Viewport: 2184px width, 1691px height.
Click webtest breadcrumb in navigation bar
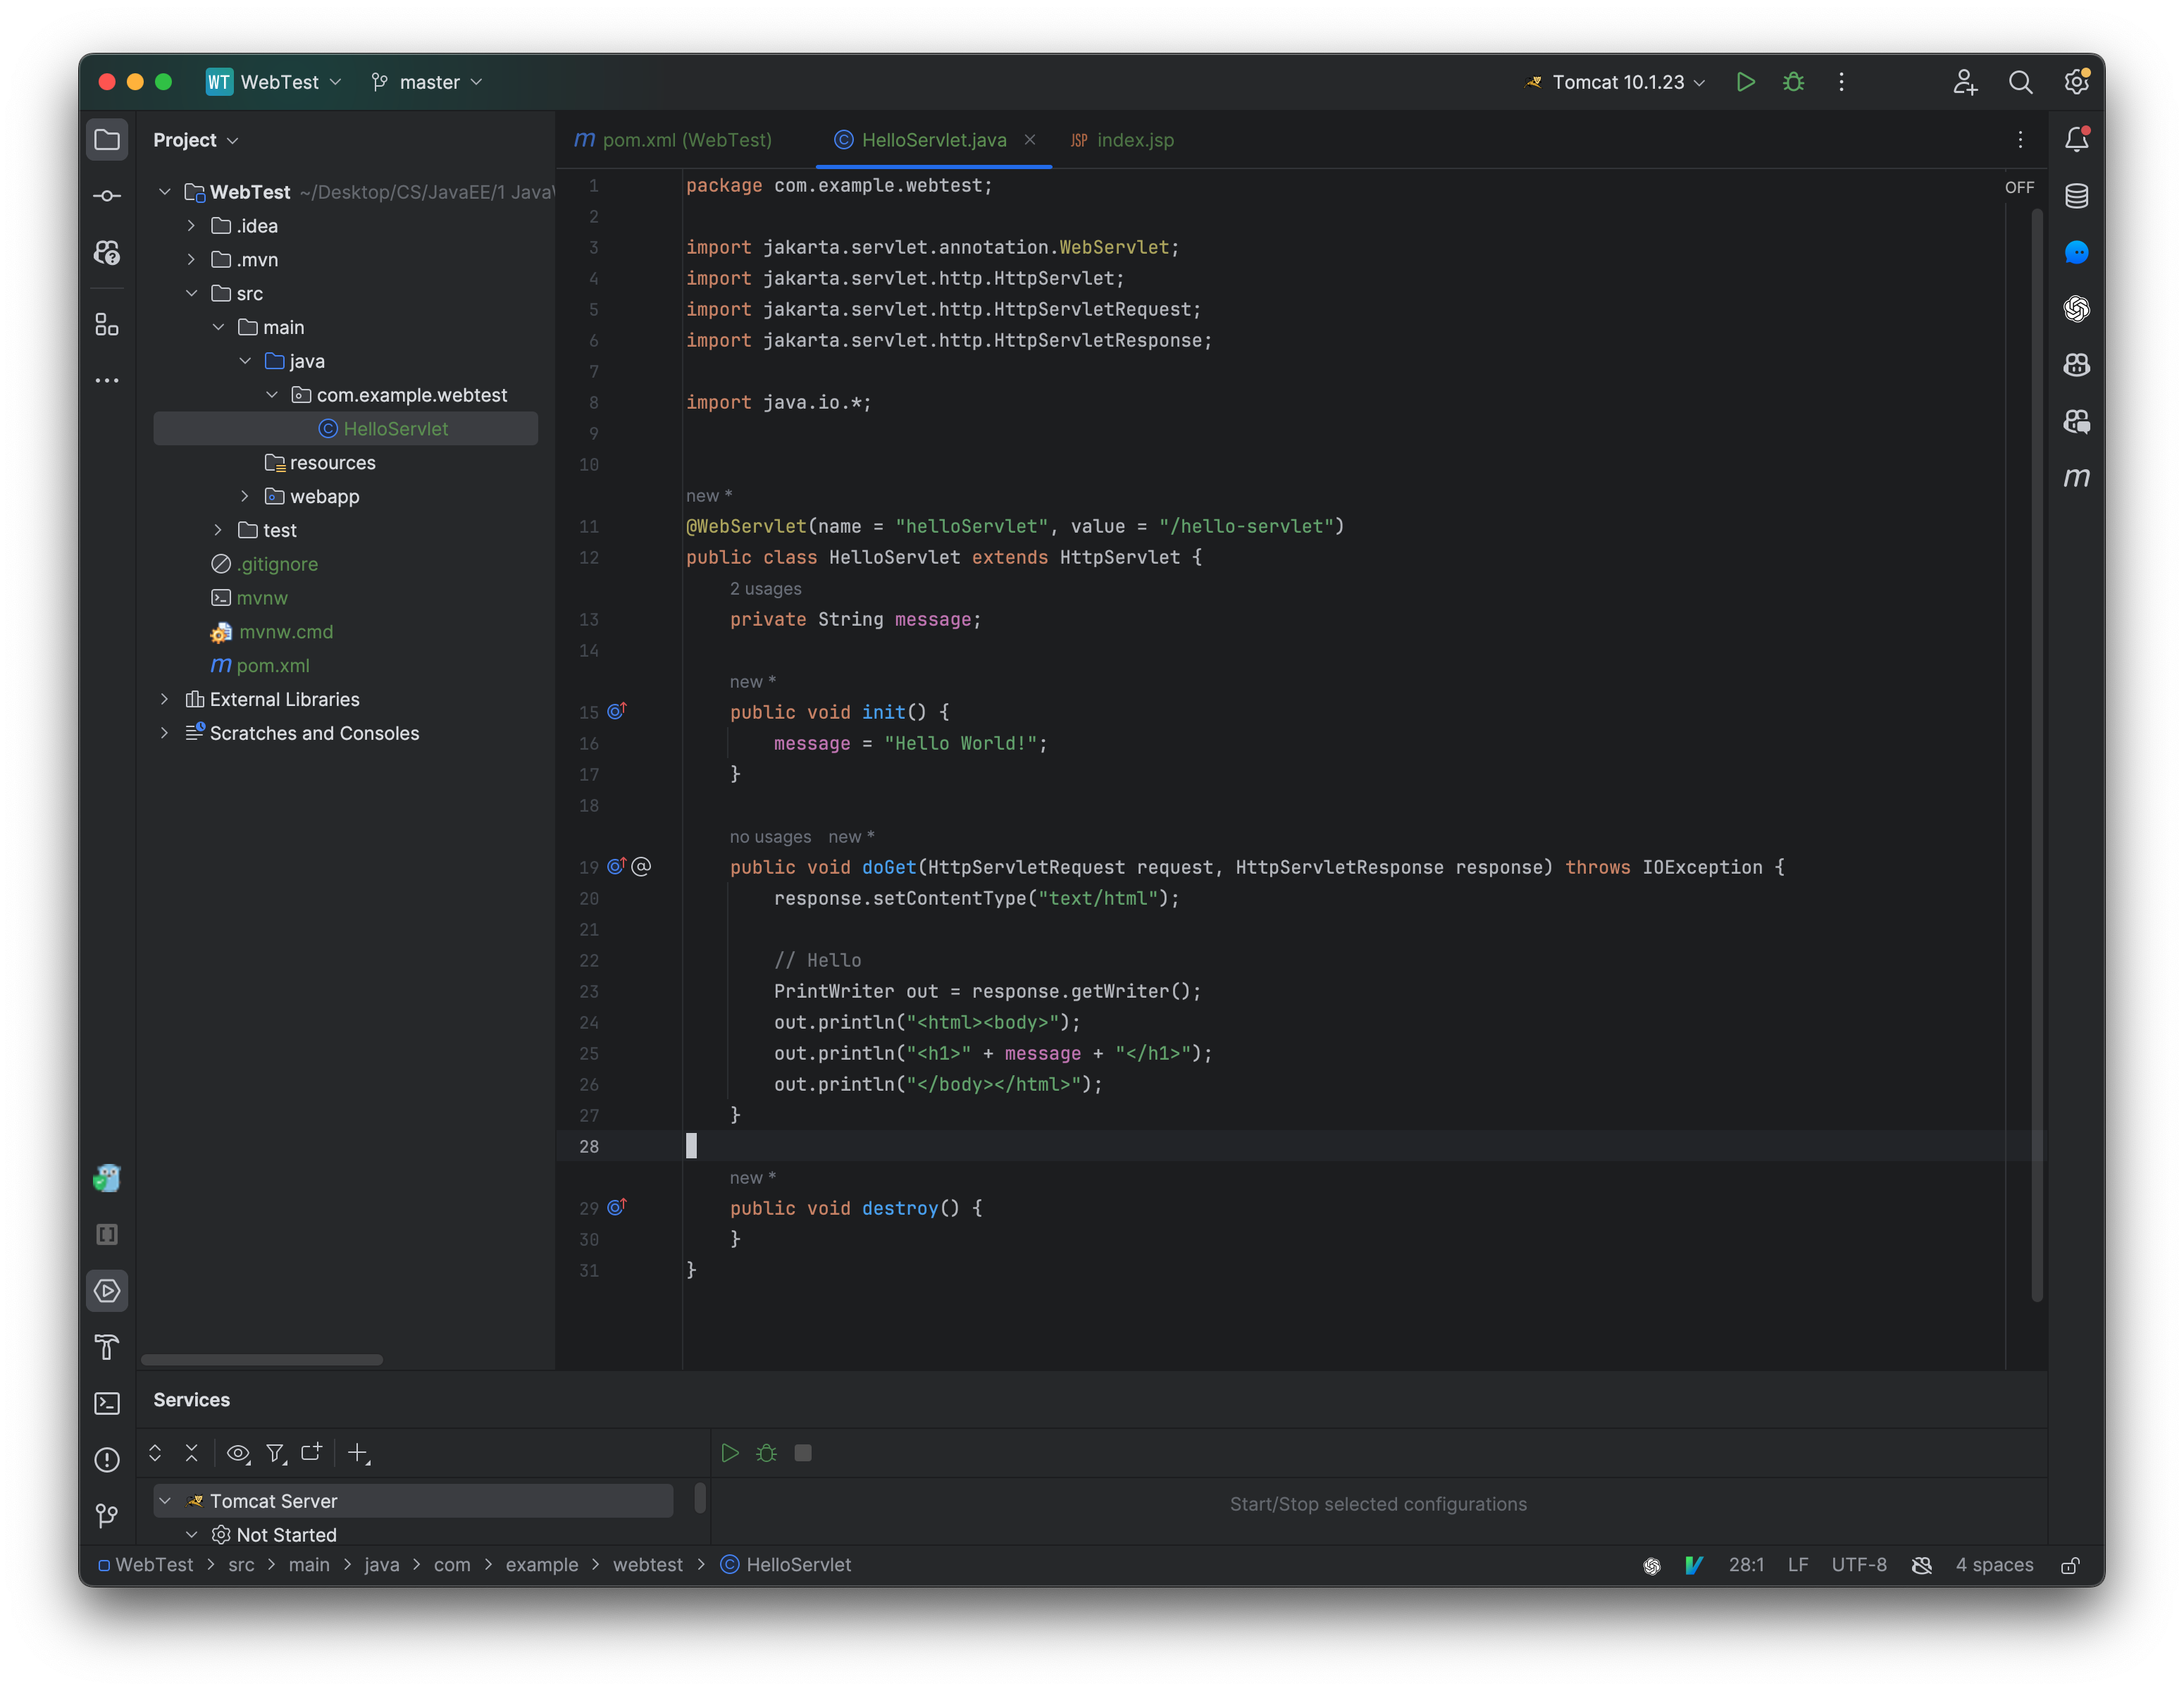[647, 1565]
